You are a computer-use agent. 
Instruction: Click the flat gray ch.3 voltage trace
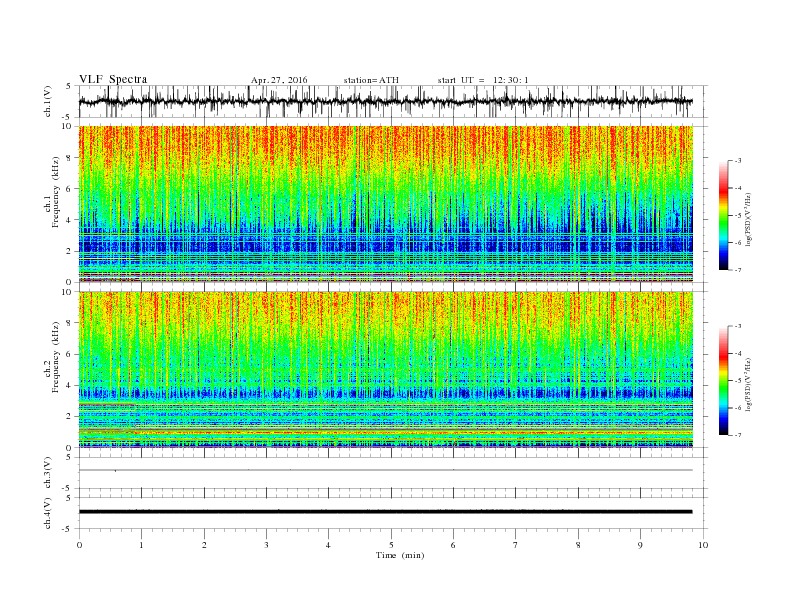pos(385,470)
